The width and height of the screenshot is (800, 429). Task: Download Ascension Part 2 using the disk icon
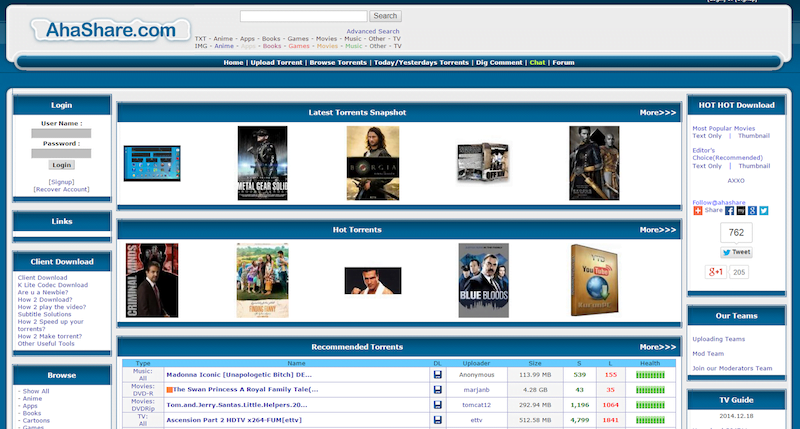437,420
